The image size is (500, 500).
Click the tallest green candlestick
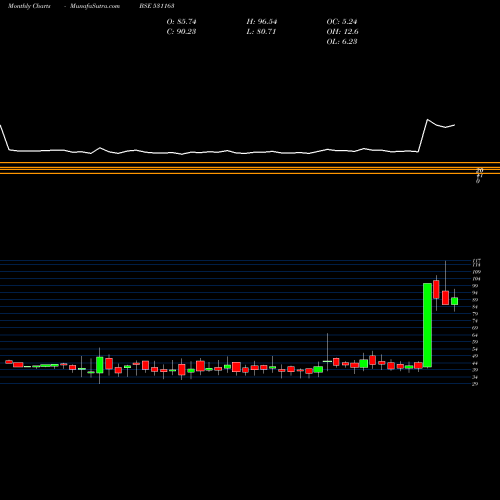427,325
